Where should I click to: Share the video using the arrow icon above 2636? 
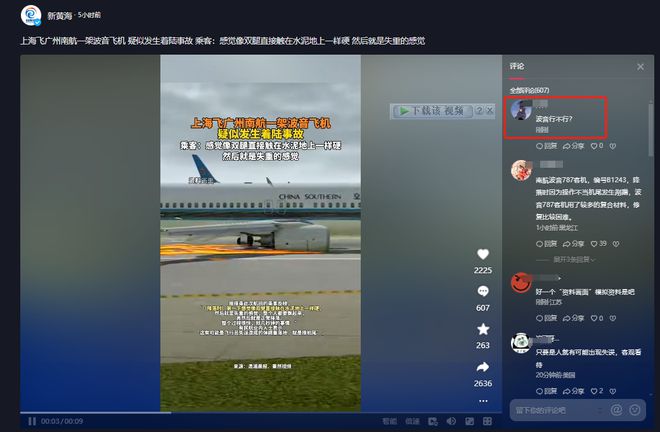click(483, 367)
